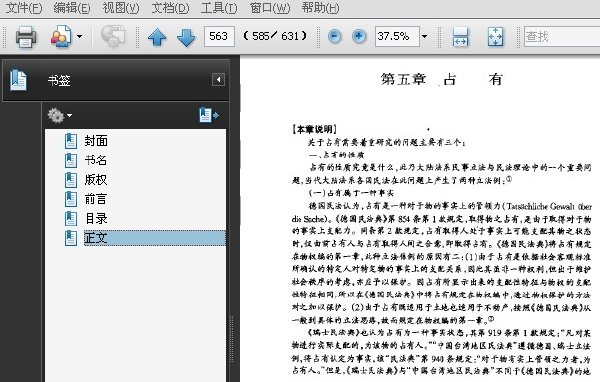This screenshot has width=600, height=382.
Task: Click the 【本章说明】 heading in document
Action: point(315,129)
